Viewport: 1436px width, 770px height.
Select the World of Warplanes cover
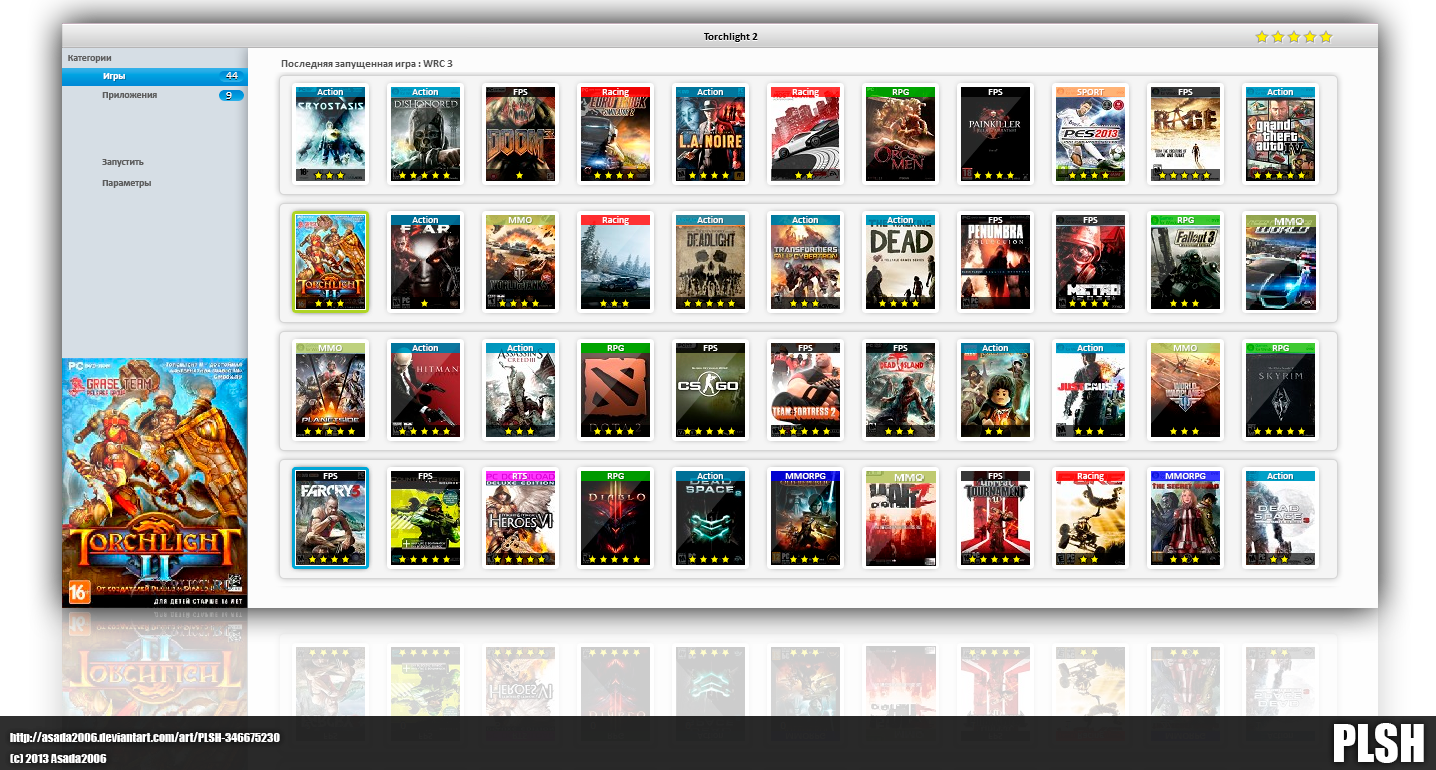(x=1185, y=390)
